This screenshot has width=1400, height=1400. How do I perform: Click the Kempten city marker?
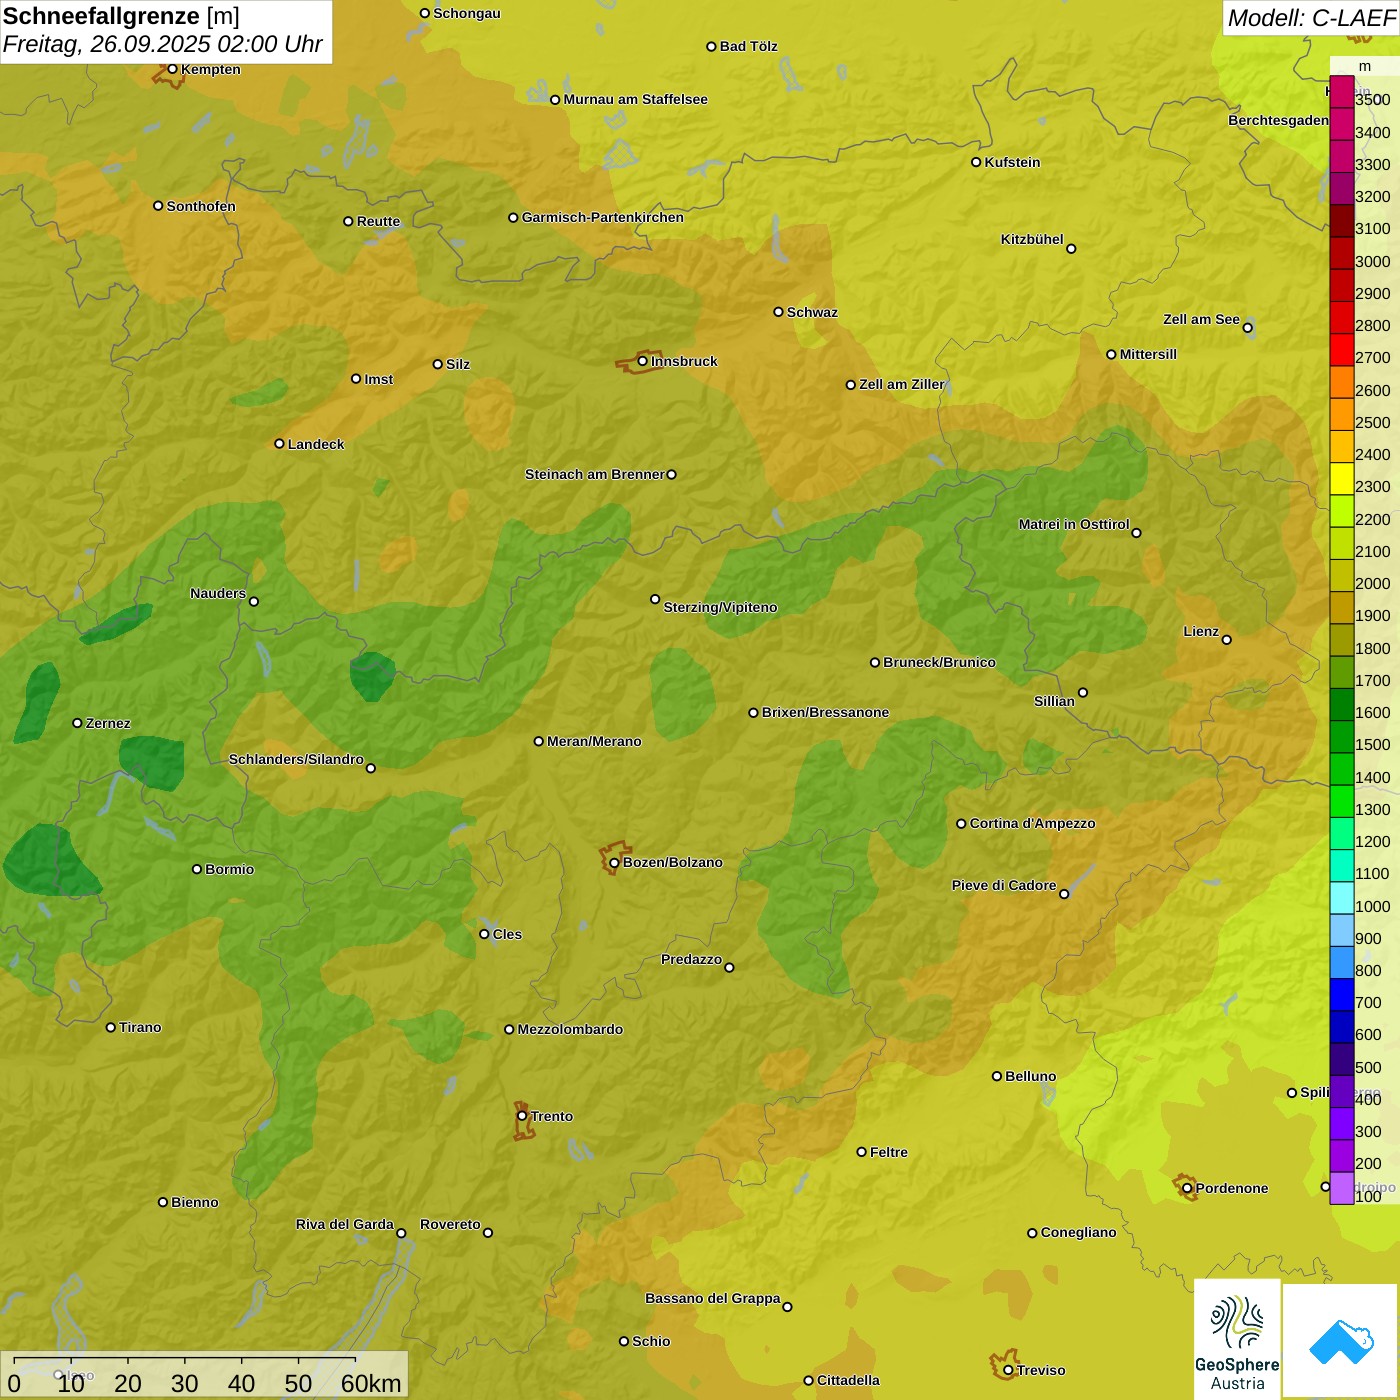click(x=172, y=69)
